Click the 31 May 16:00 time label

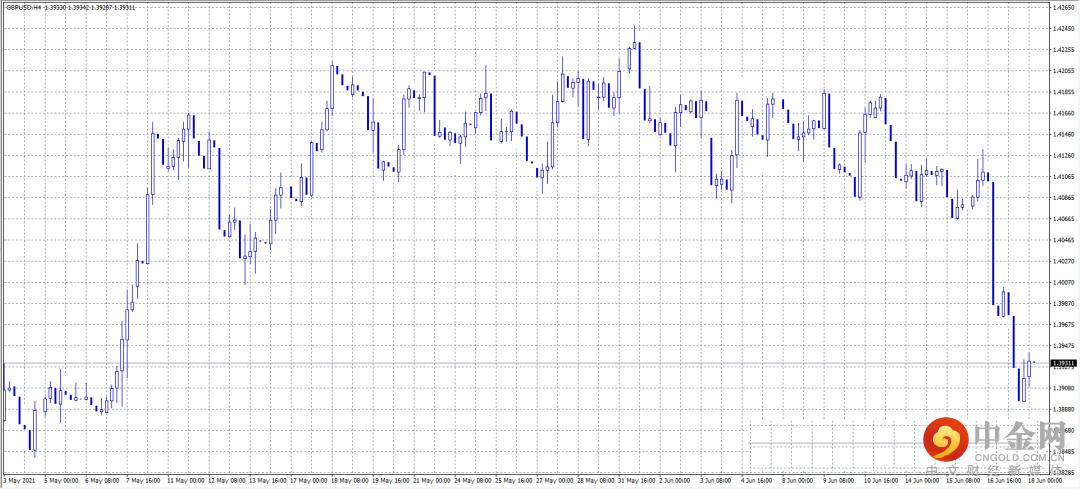click(x=636, y=480)
